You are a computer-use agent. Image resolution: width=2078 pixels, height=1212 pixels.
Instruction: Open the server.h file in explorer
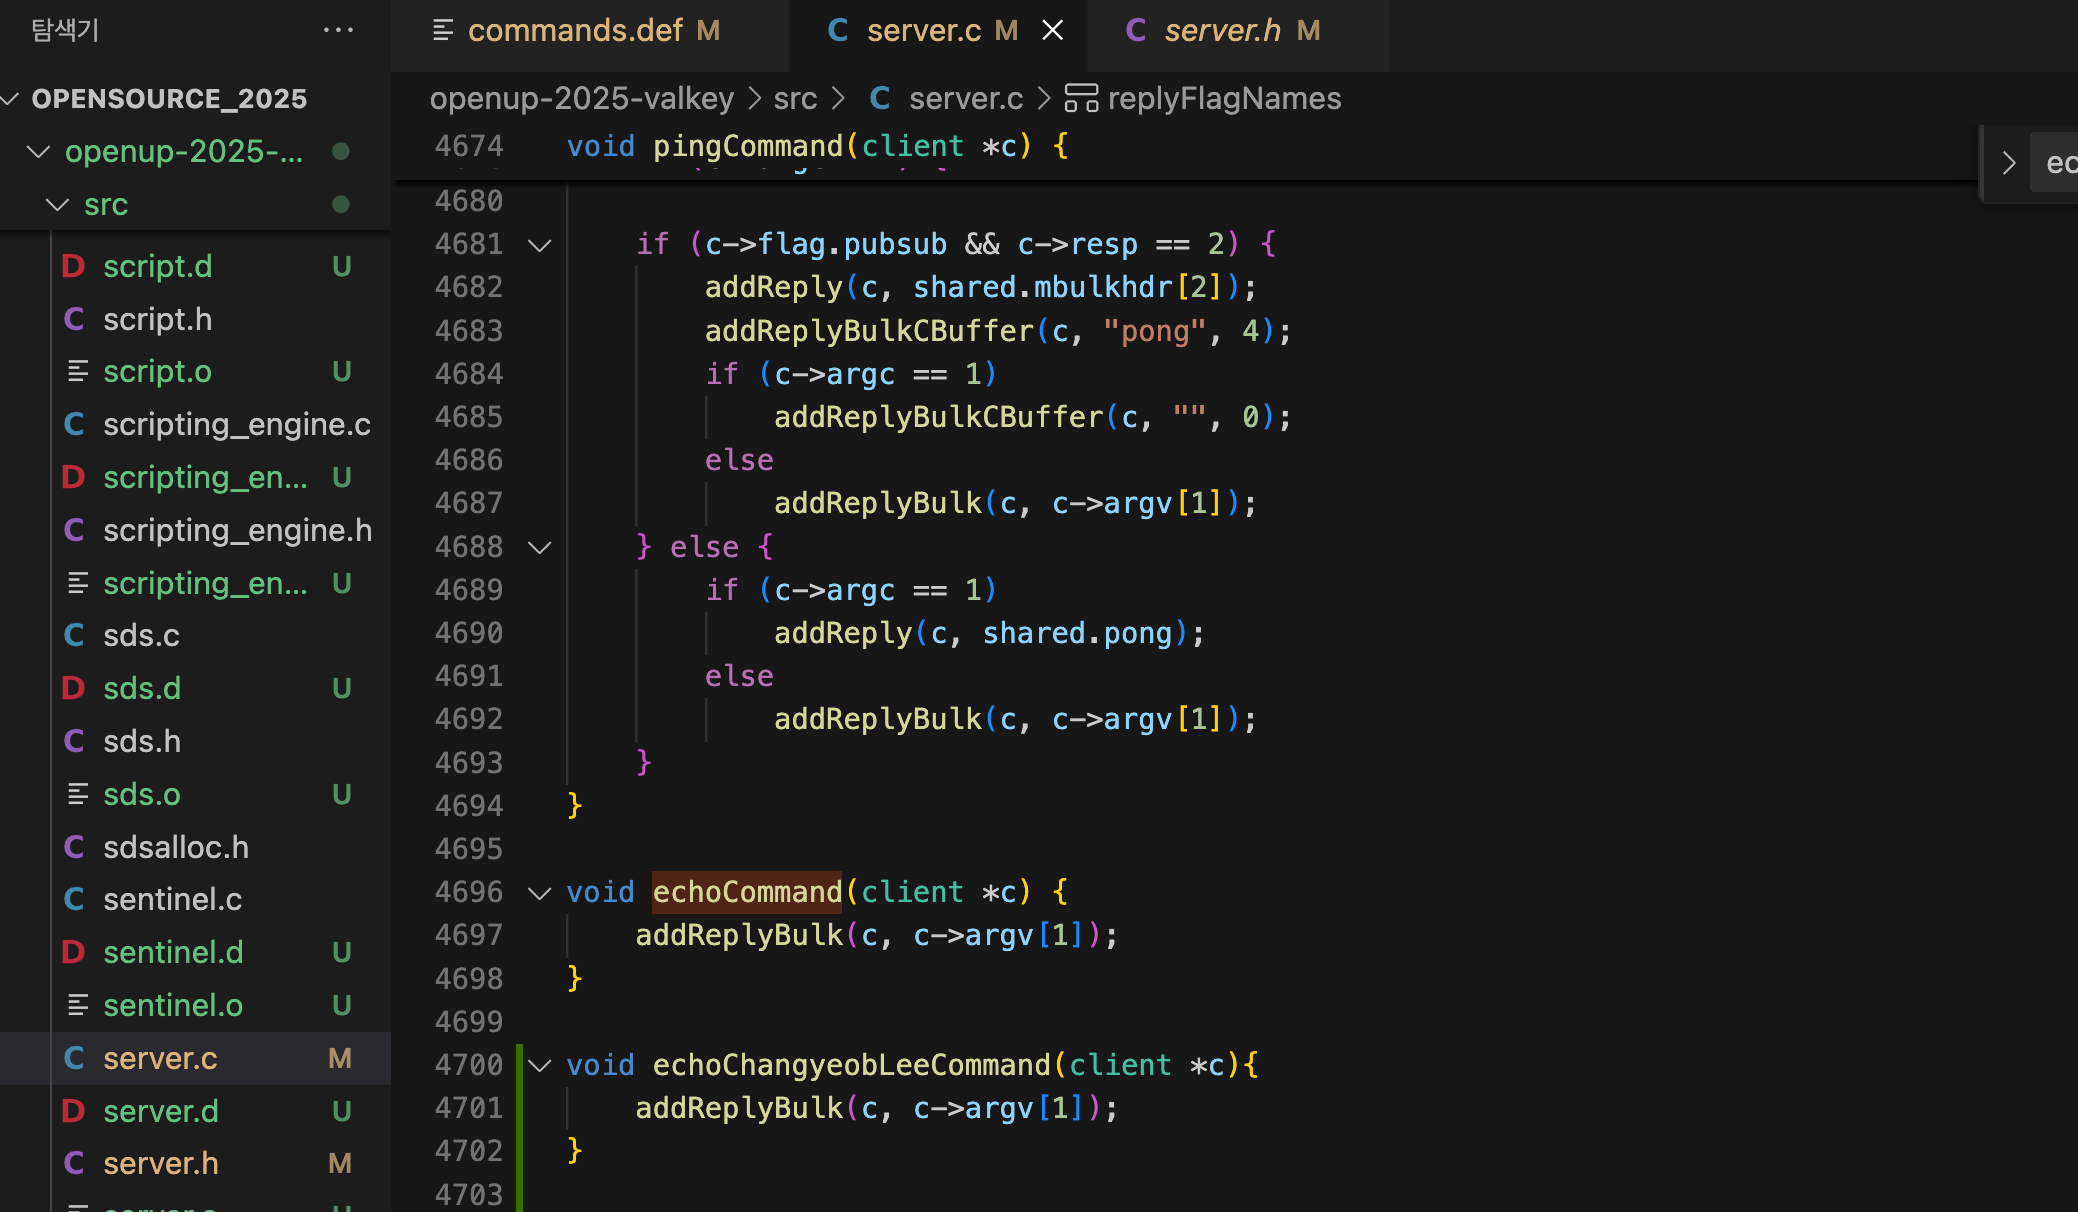tap(160, 1163)
